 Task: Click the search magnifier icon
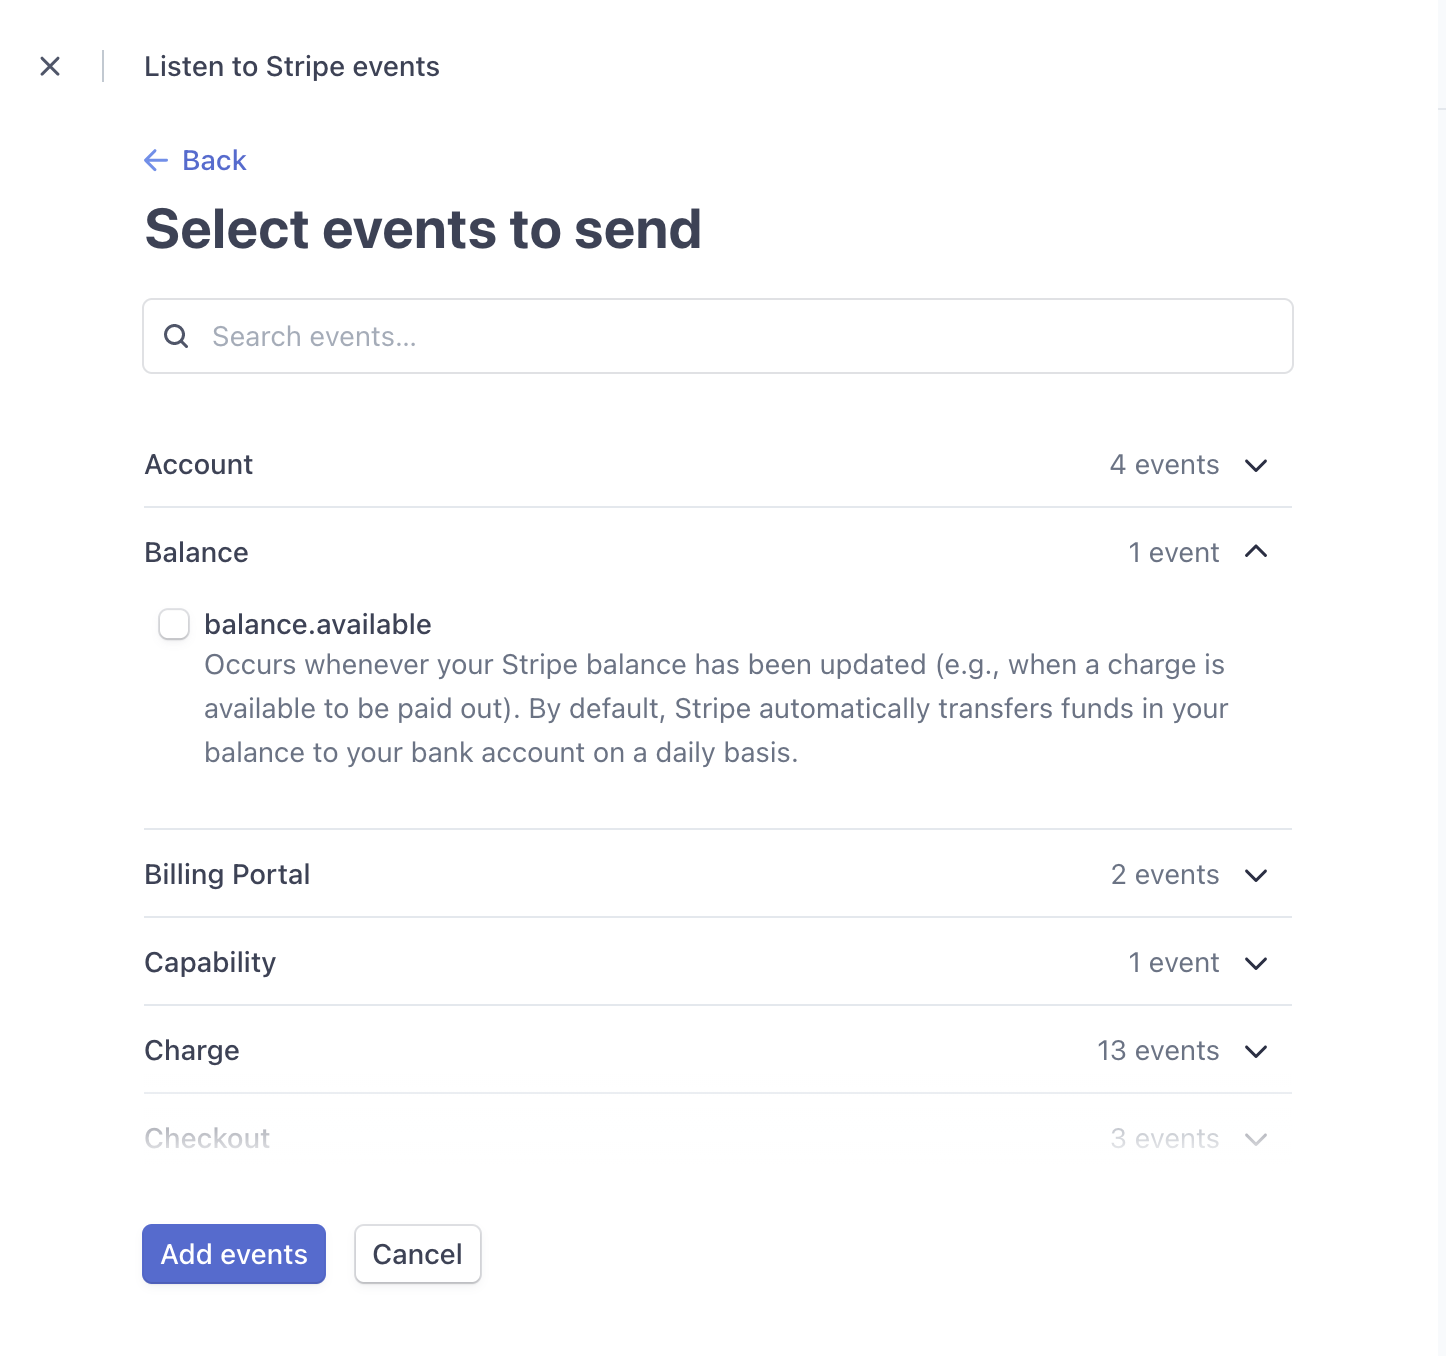coord(176,336)
